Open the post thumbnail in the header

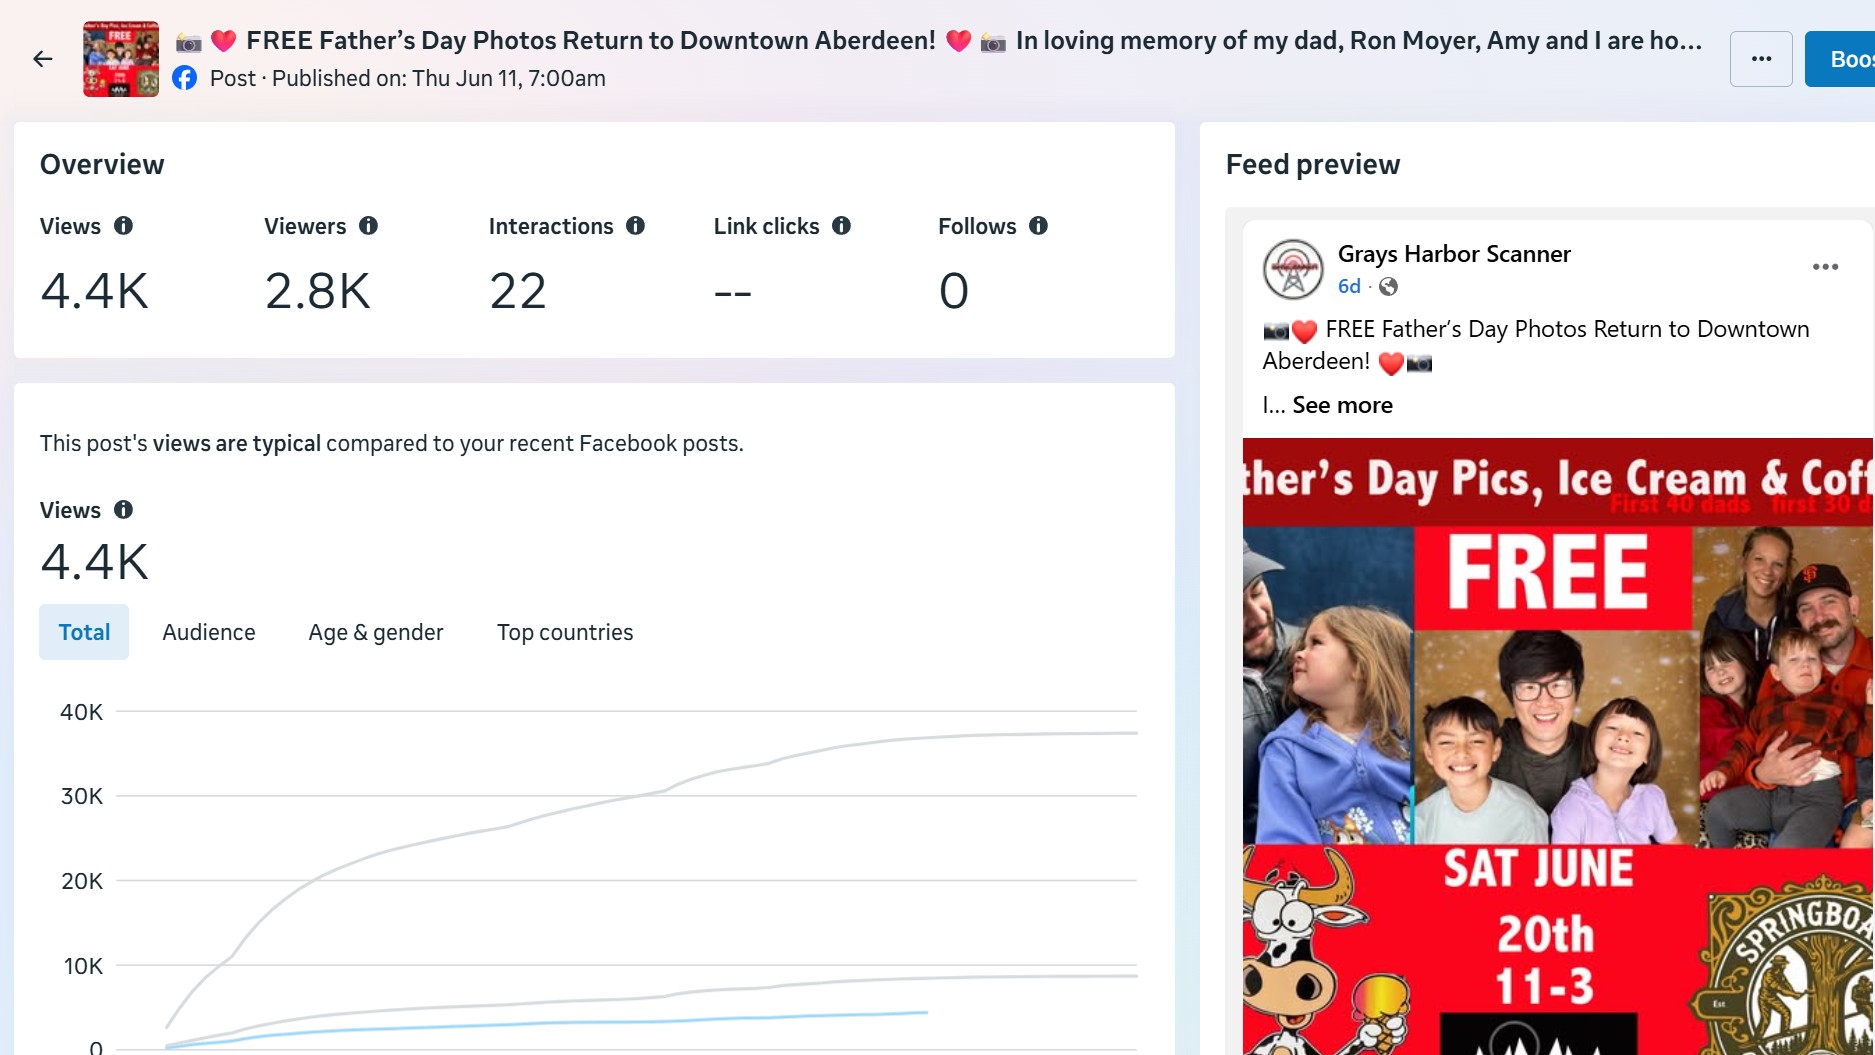[121, 59]
